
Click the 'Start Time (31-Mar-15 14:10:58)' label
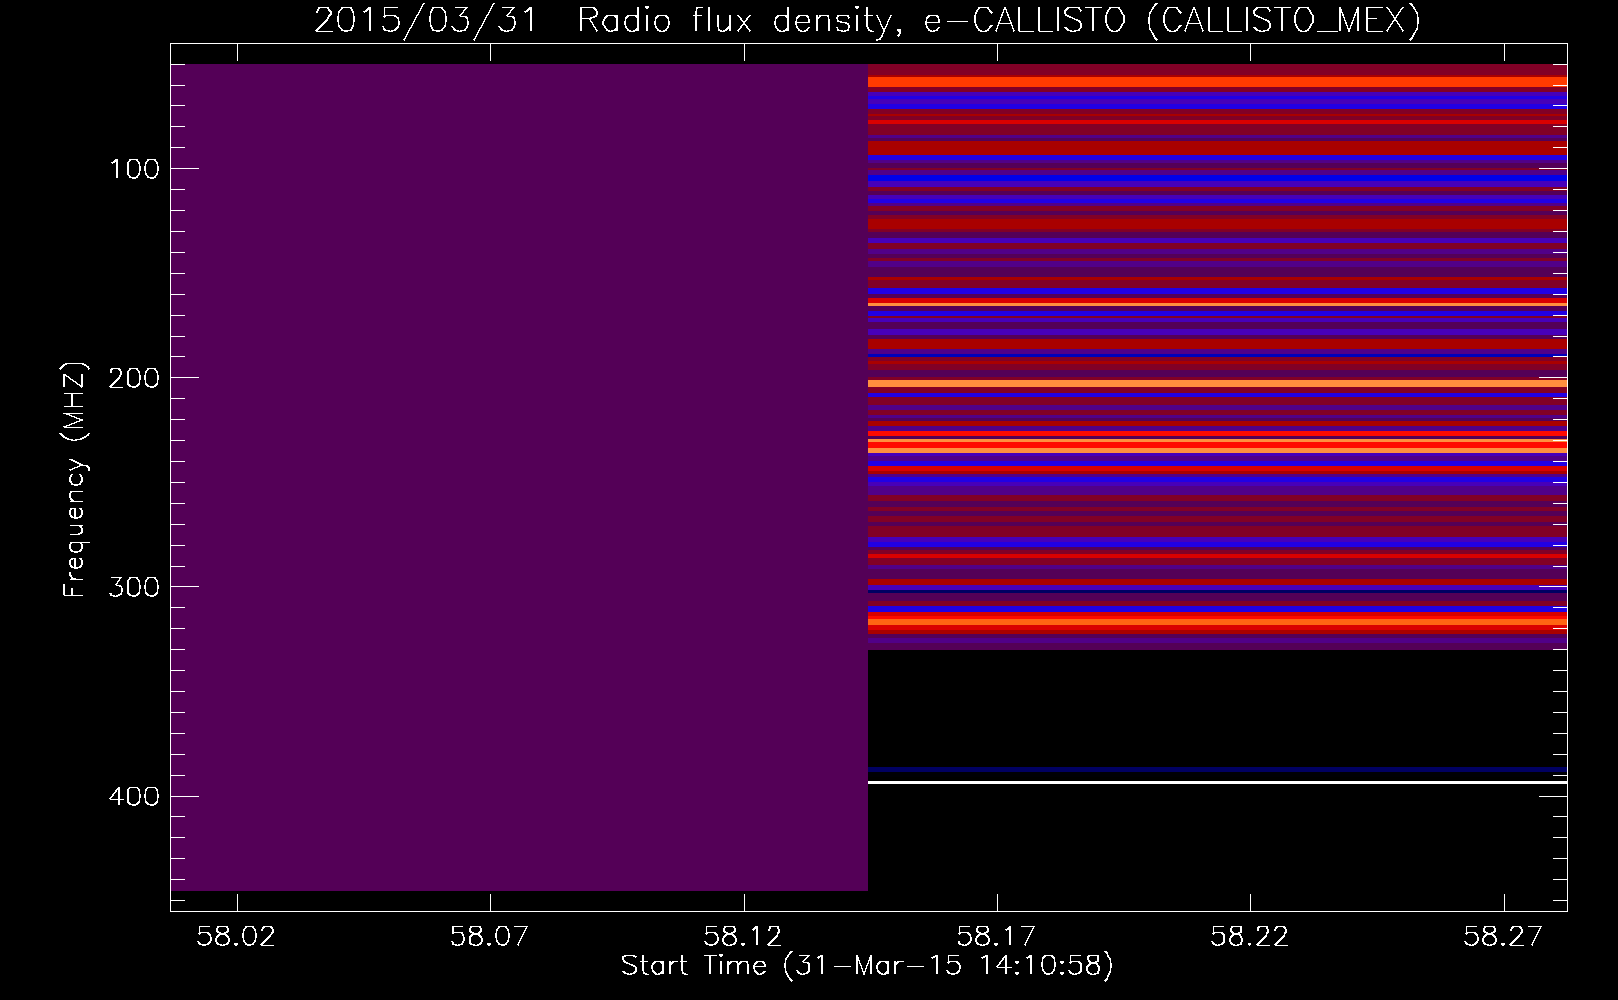[x=867, y=966]
